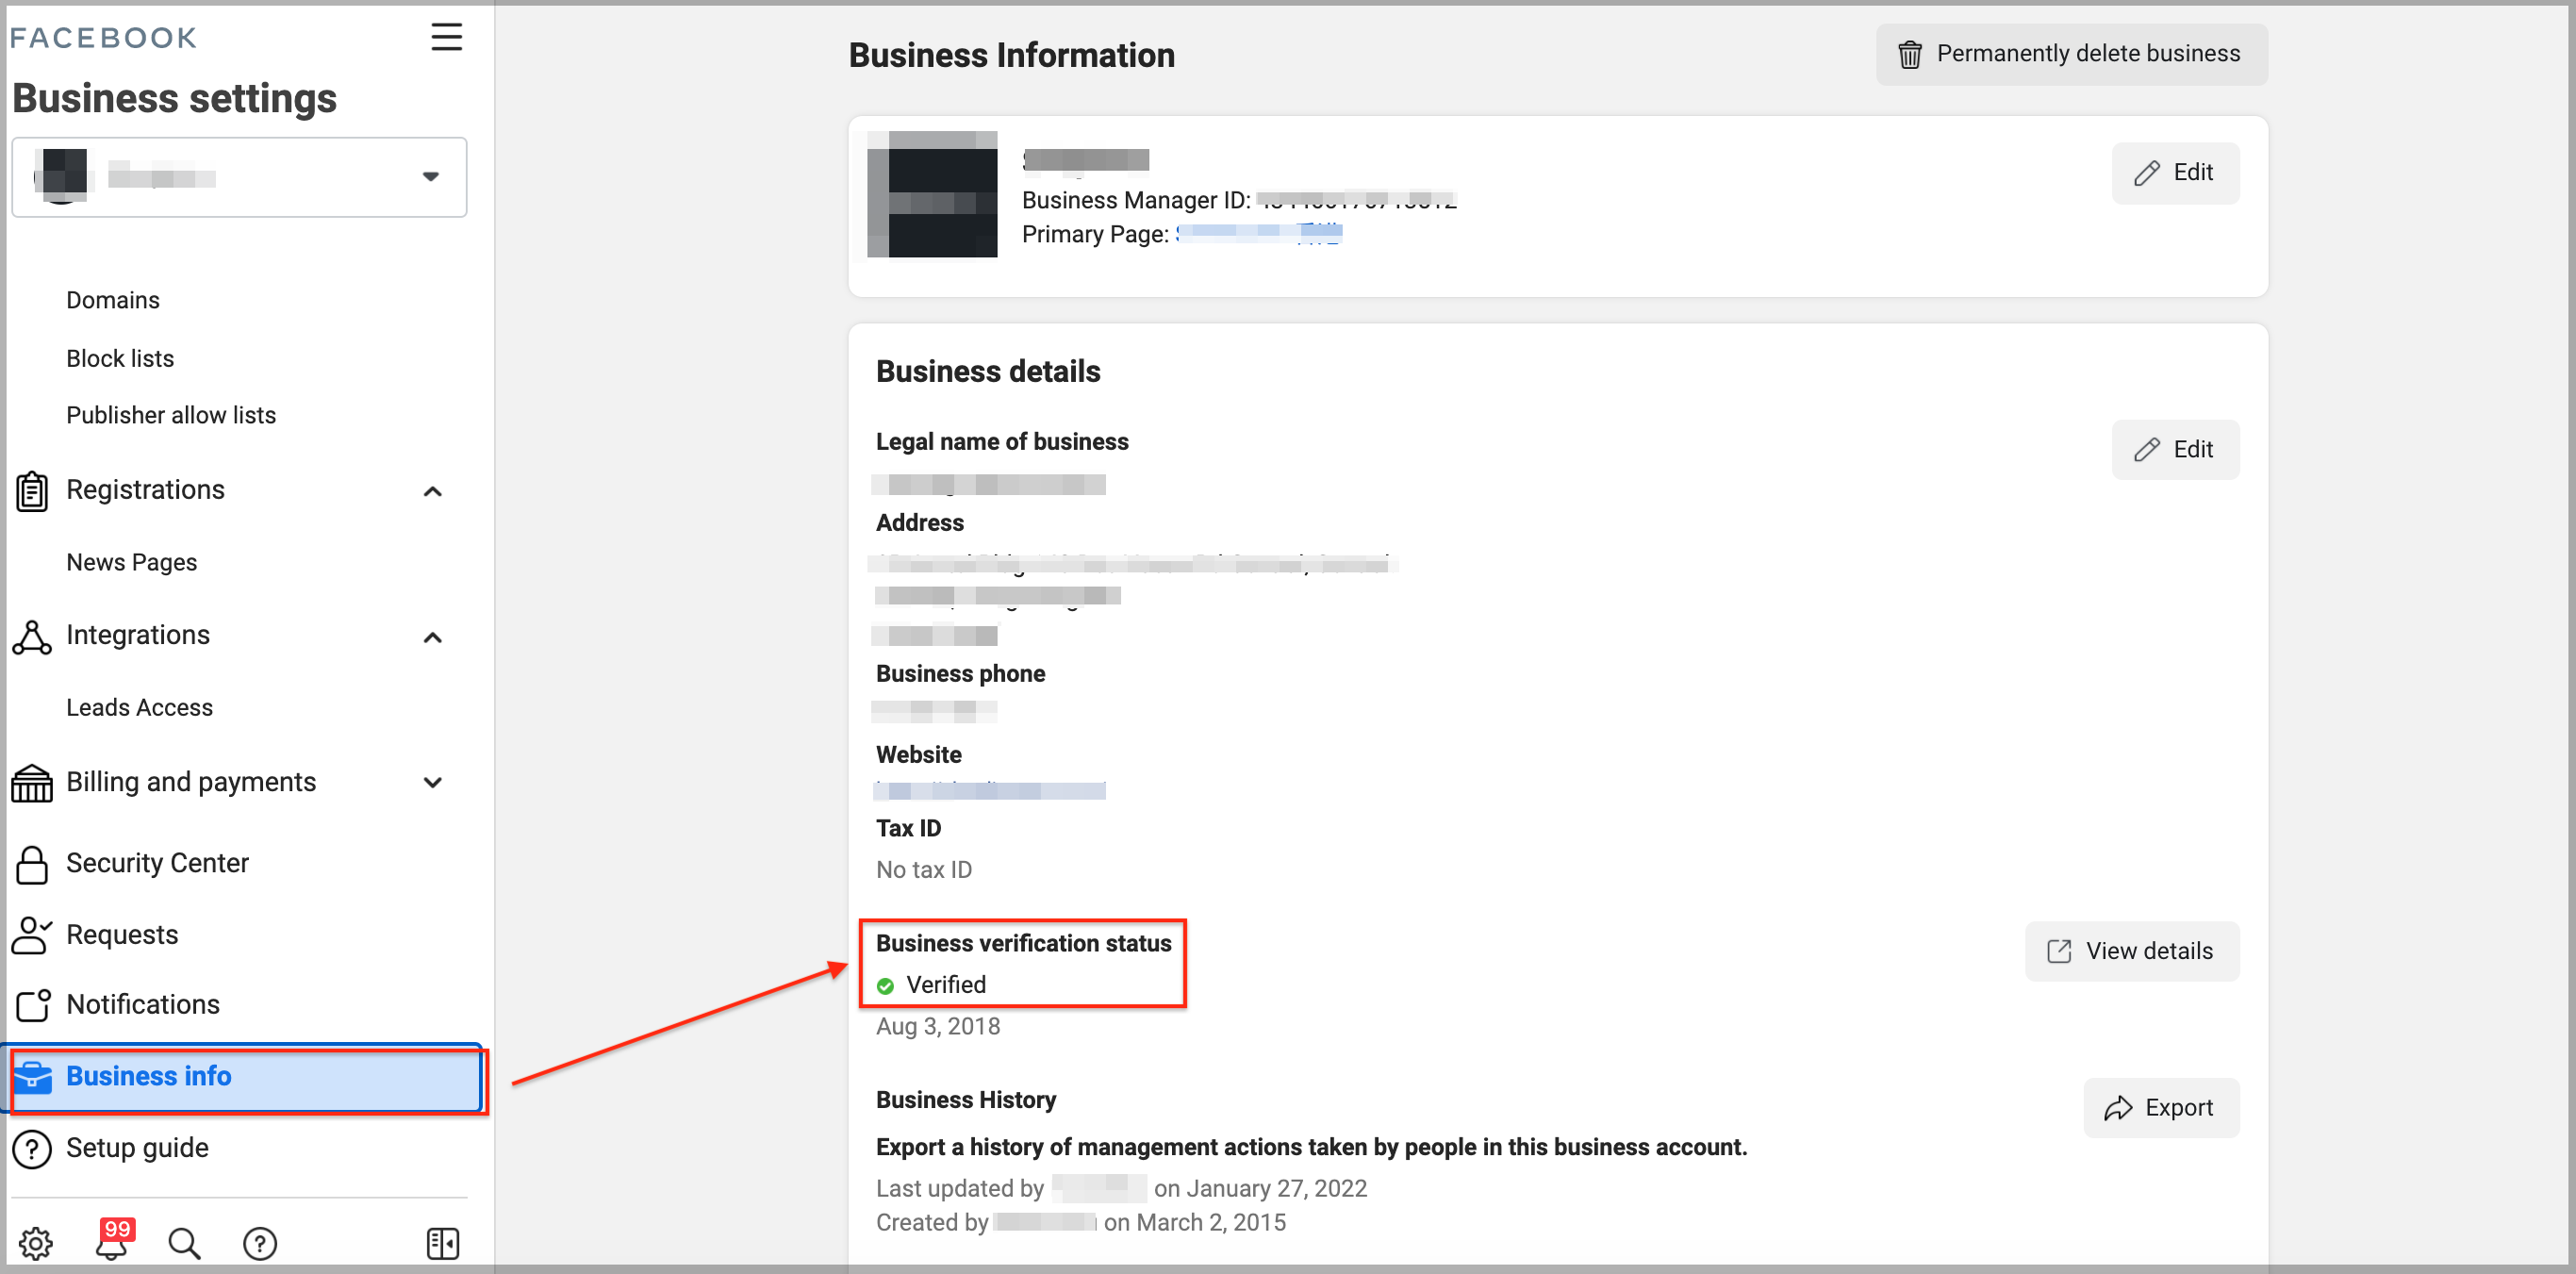This screenshot has height=1274, width=2576.
Task: Open Leads Access under Integrations
Action: tap(140, 707)
